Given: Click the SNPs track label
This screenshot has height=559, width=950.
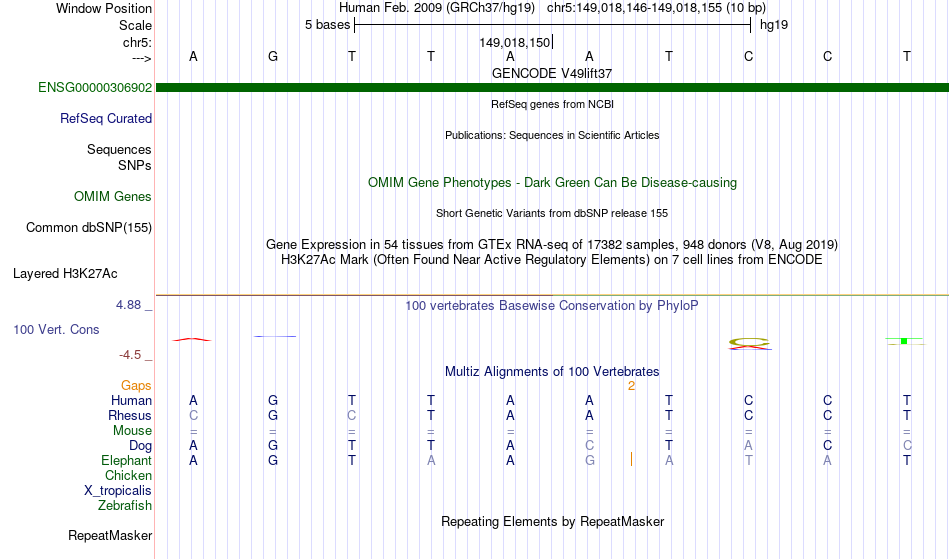Looking at the screenshot, I should point(135,165).
